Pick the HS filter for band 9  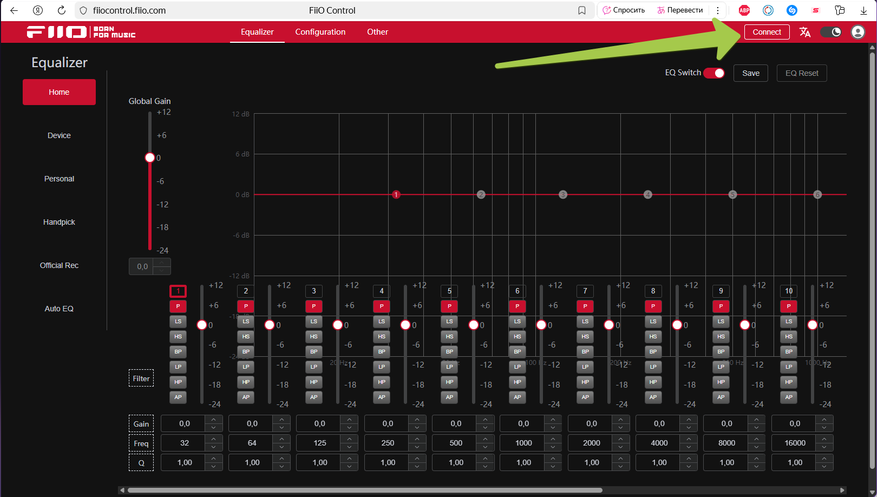[721, 337]
